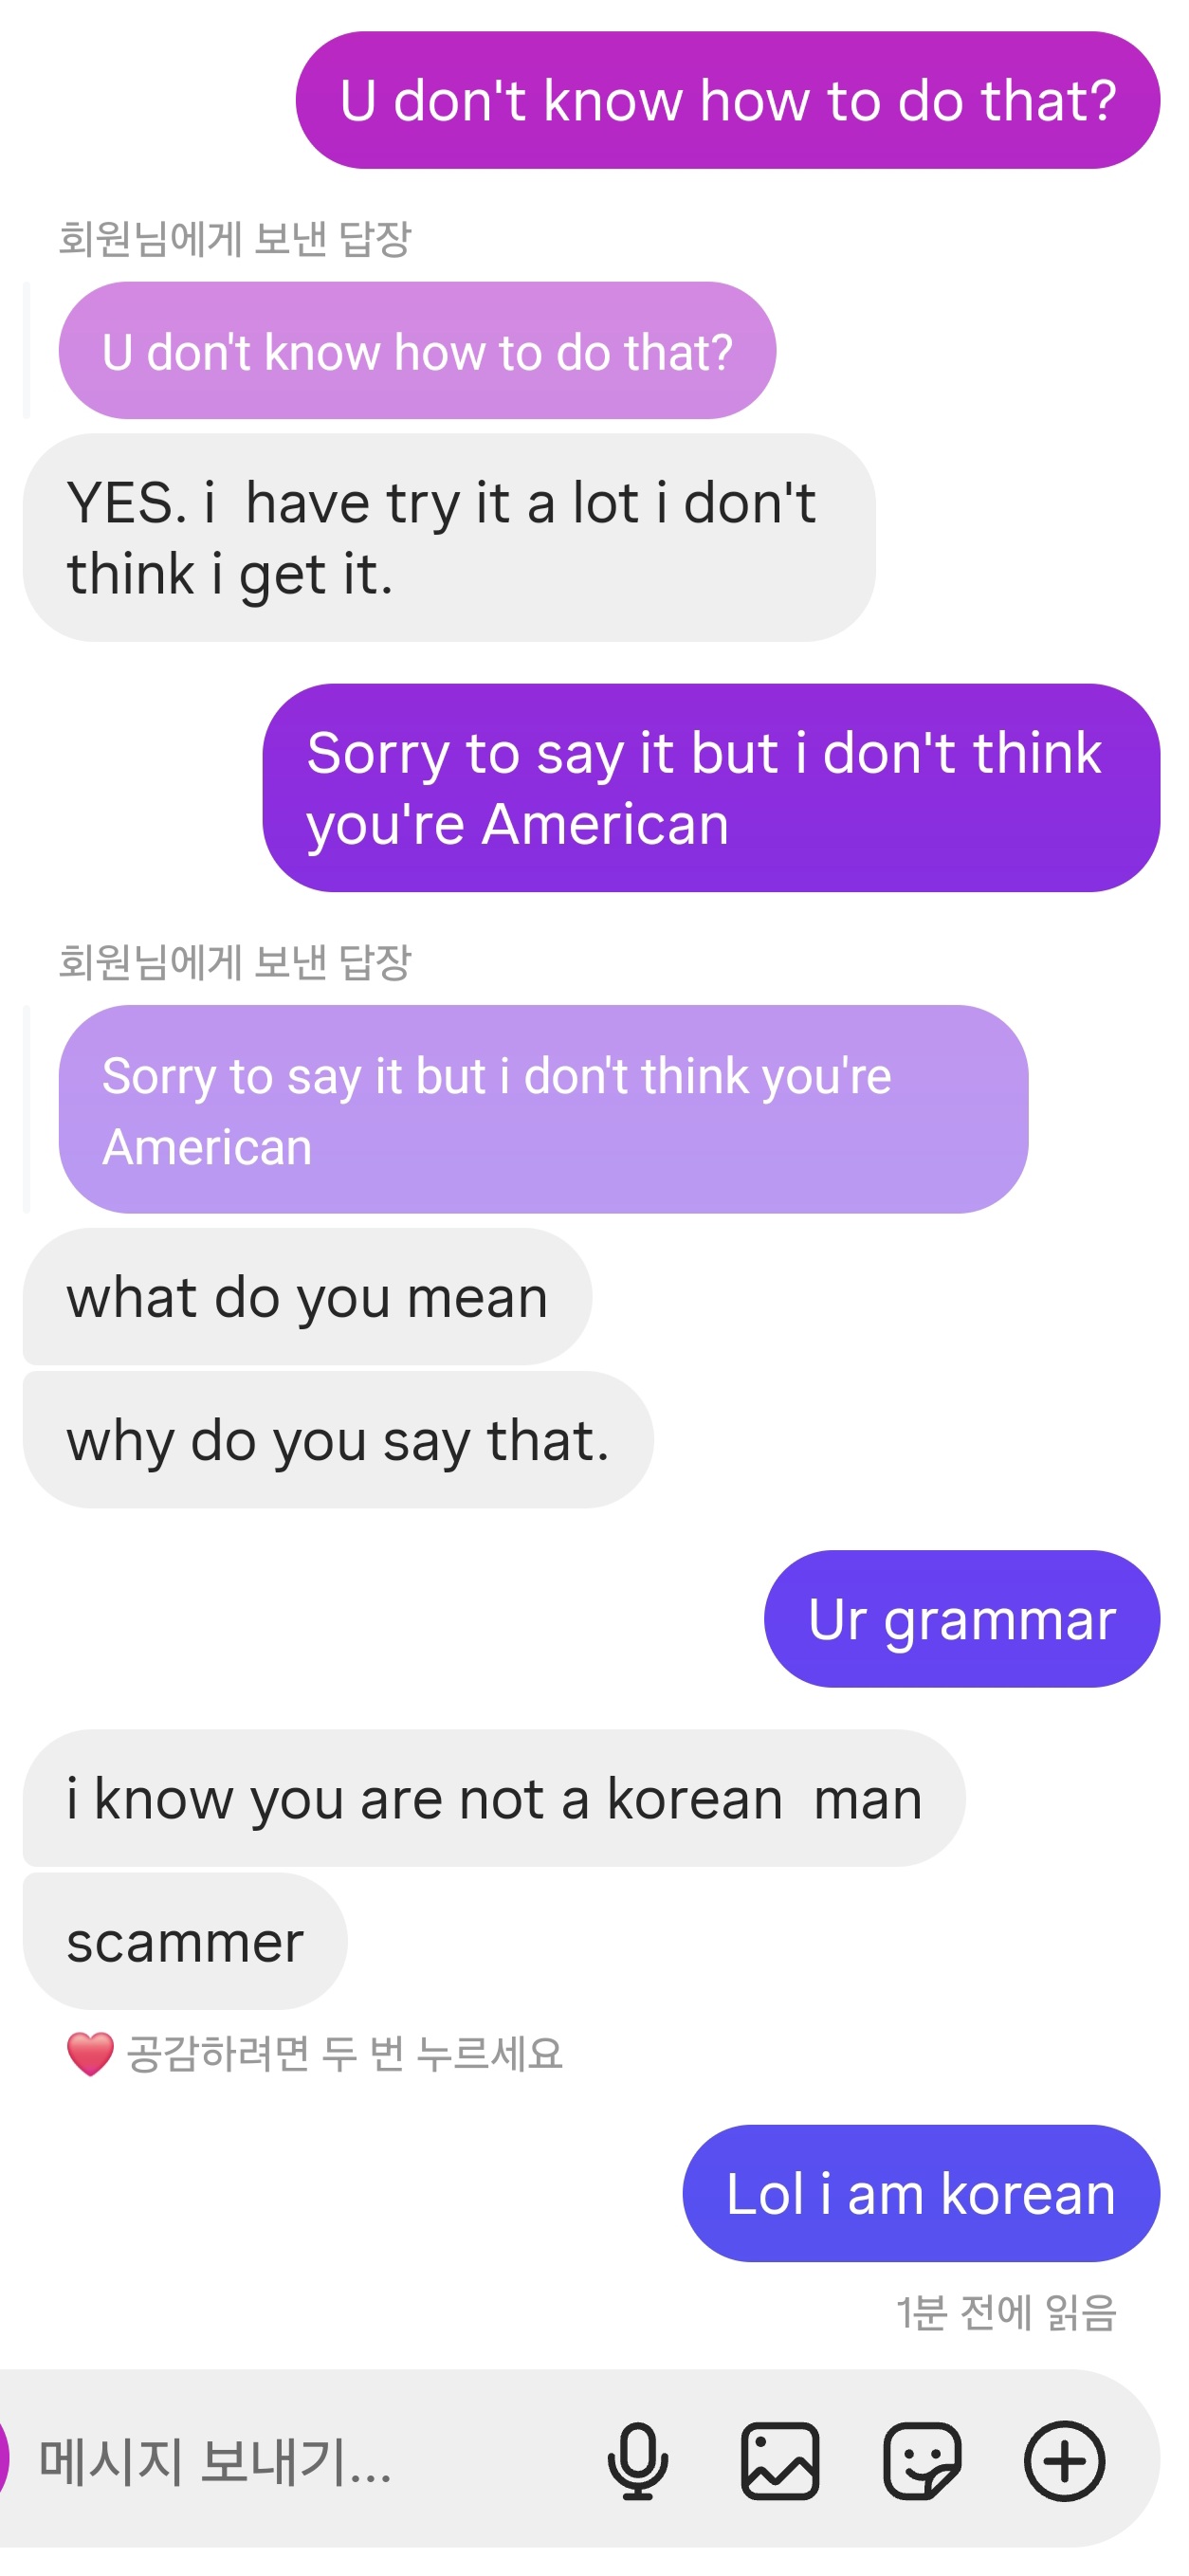Tap the camera icon beside message field
This screenshot has height=2576, width=1189.
[x=5, y=2458]
